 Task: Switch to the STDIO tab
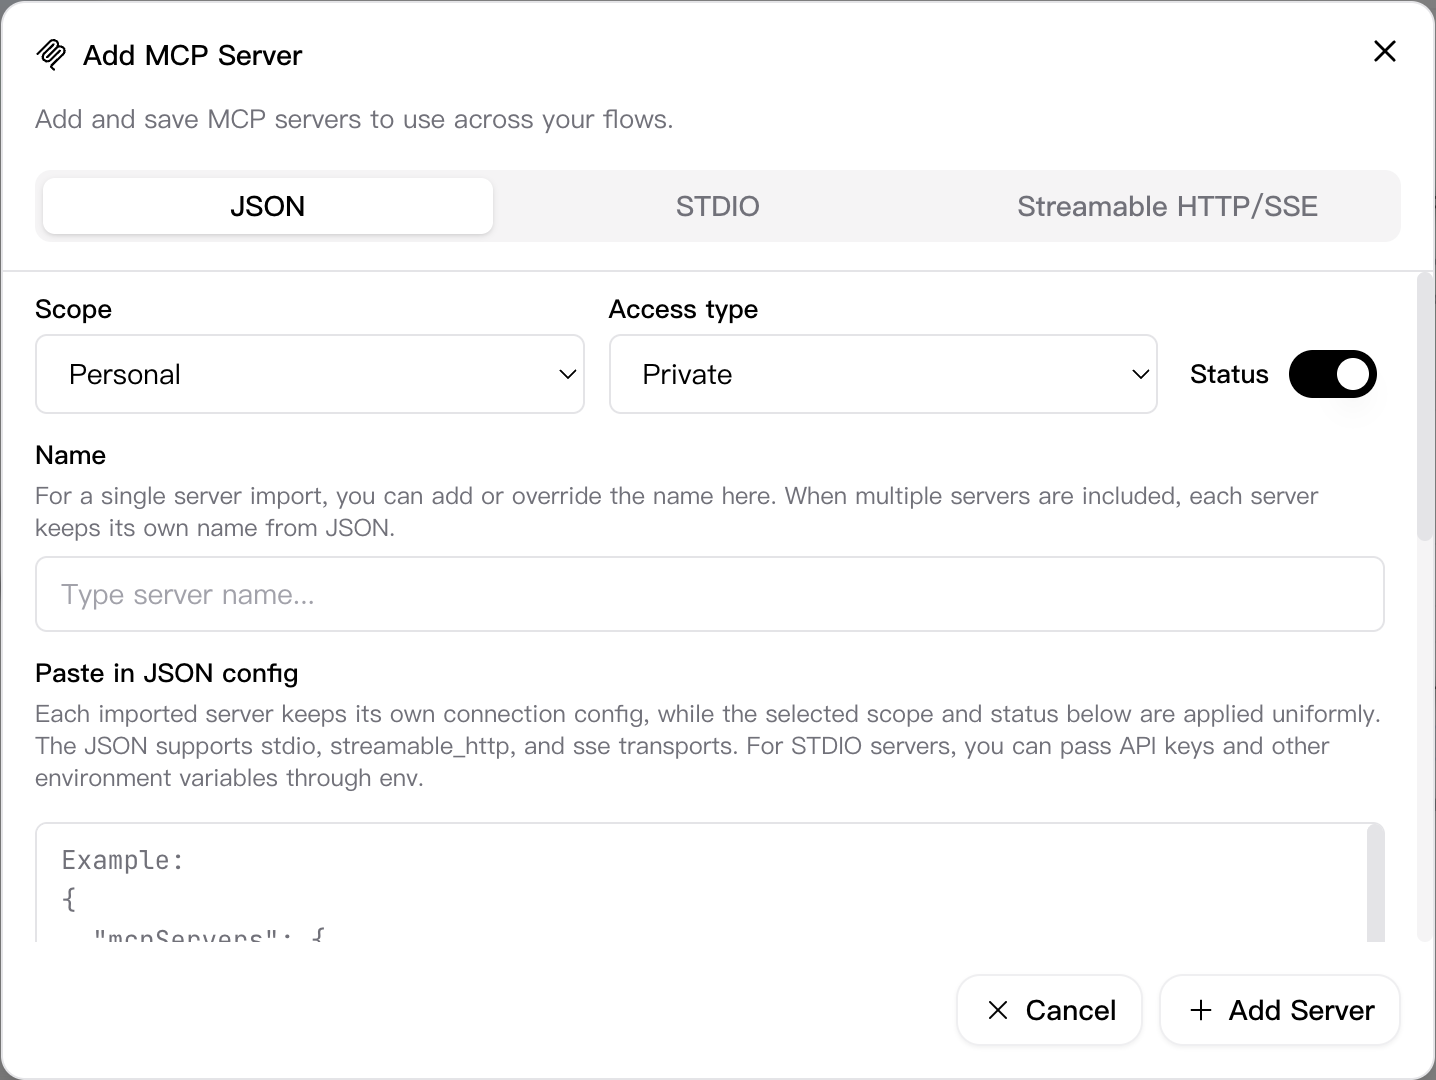pyautogui.click(x=718, y=206)
